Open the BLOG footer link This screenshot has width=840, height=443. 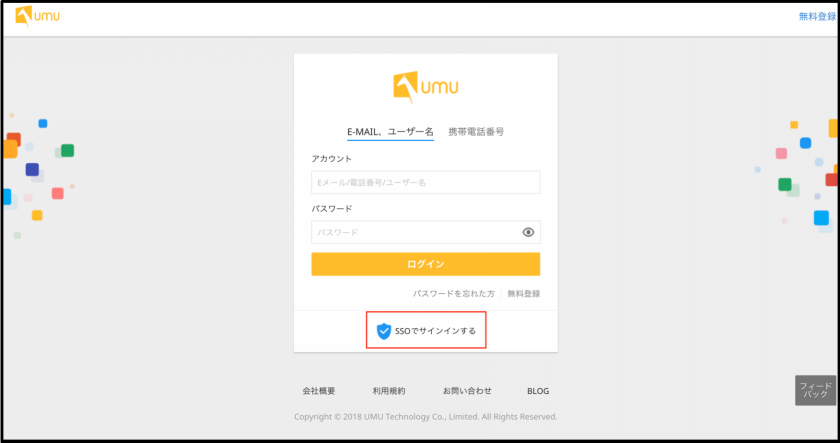[538, 391]
